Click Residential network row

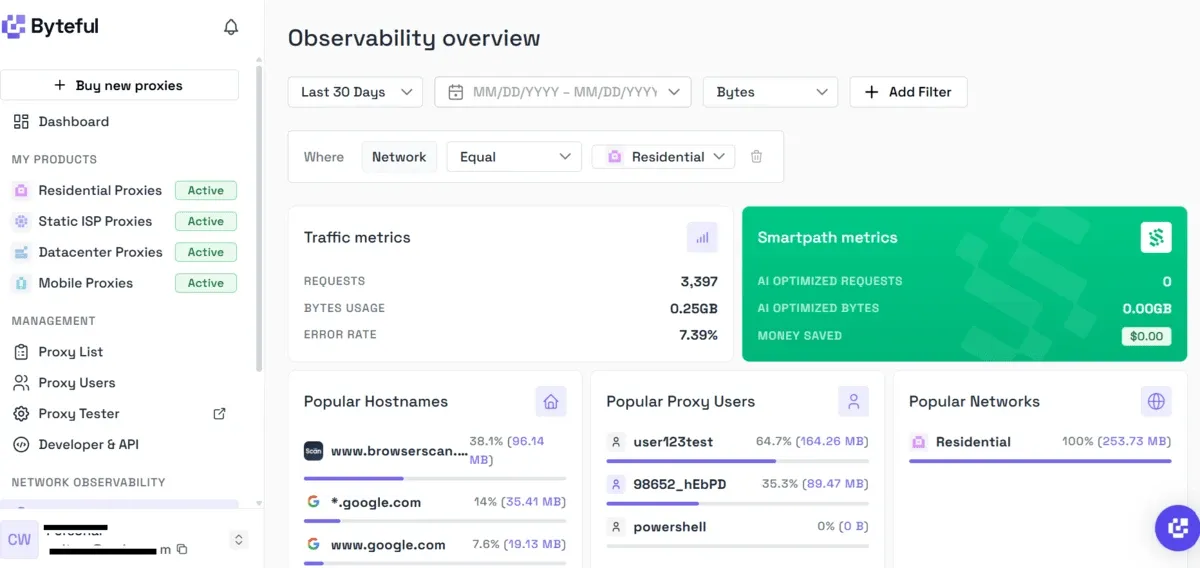click(1040, 447)
